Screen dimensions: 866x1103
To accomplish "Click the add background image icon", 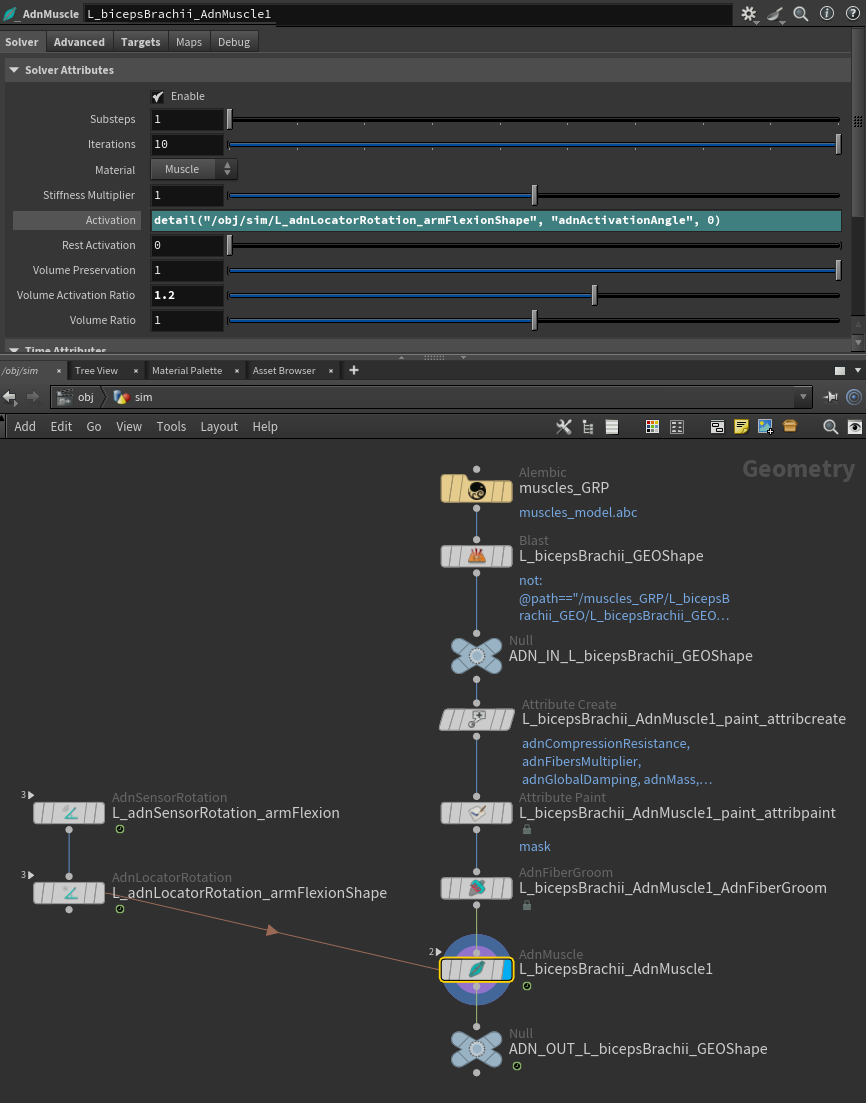I will [x=765, y=426].
